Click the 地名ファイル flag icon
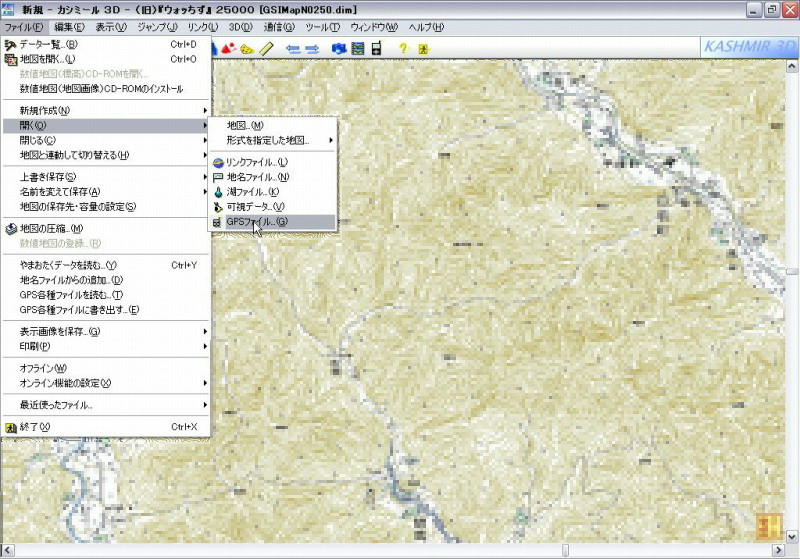Viewport: 800px width, 559px height. click(218, 177)
